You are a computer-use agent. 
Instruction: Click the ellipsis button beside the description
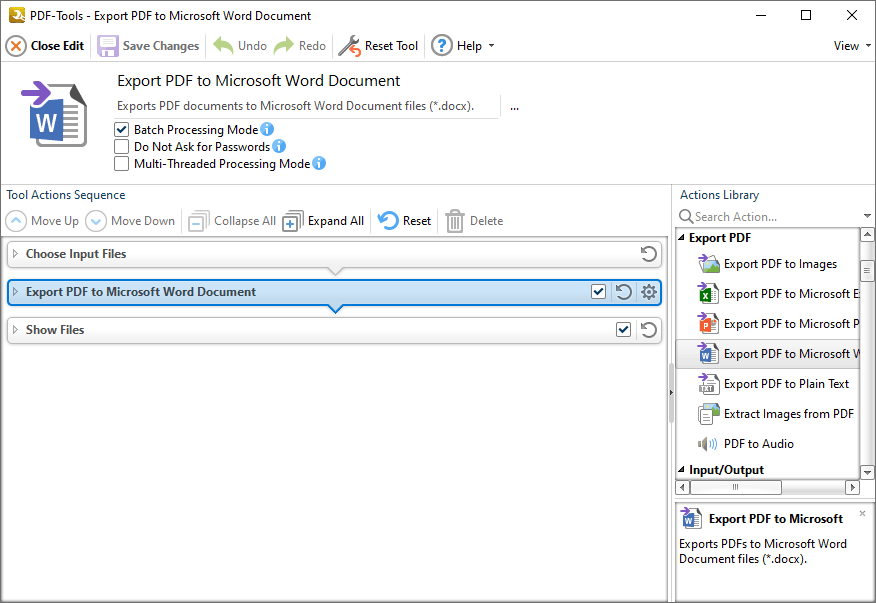tap(515, 107)
